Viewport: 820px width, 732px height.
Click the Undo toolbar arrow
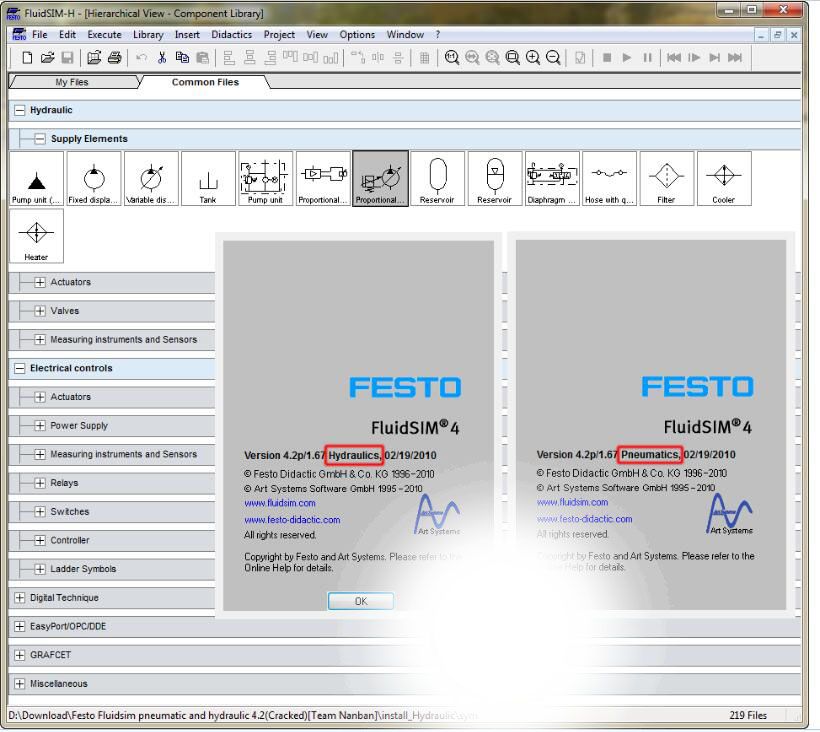point(141,58)
